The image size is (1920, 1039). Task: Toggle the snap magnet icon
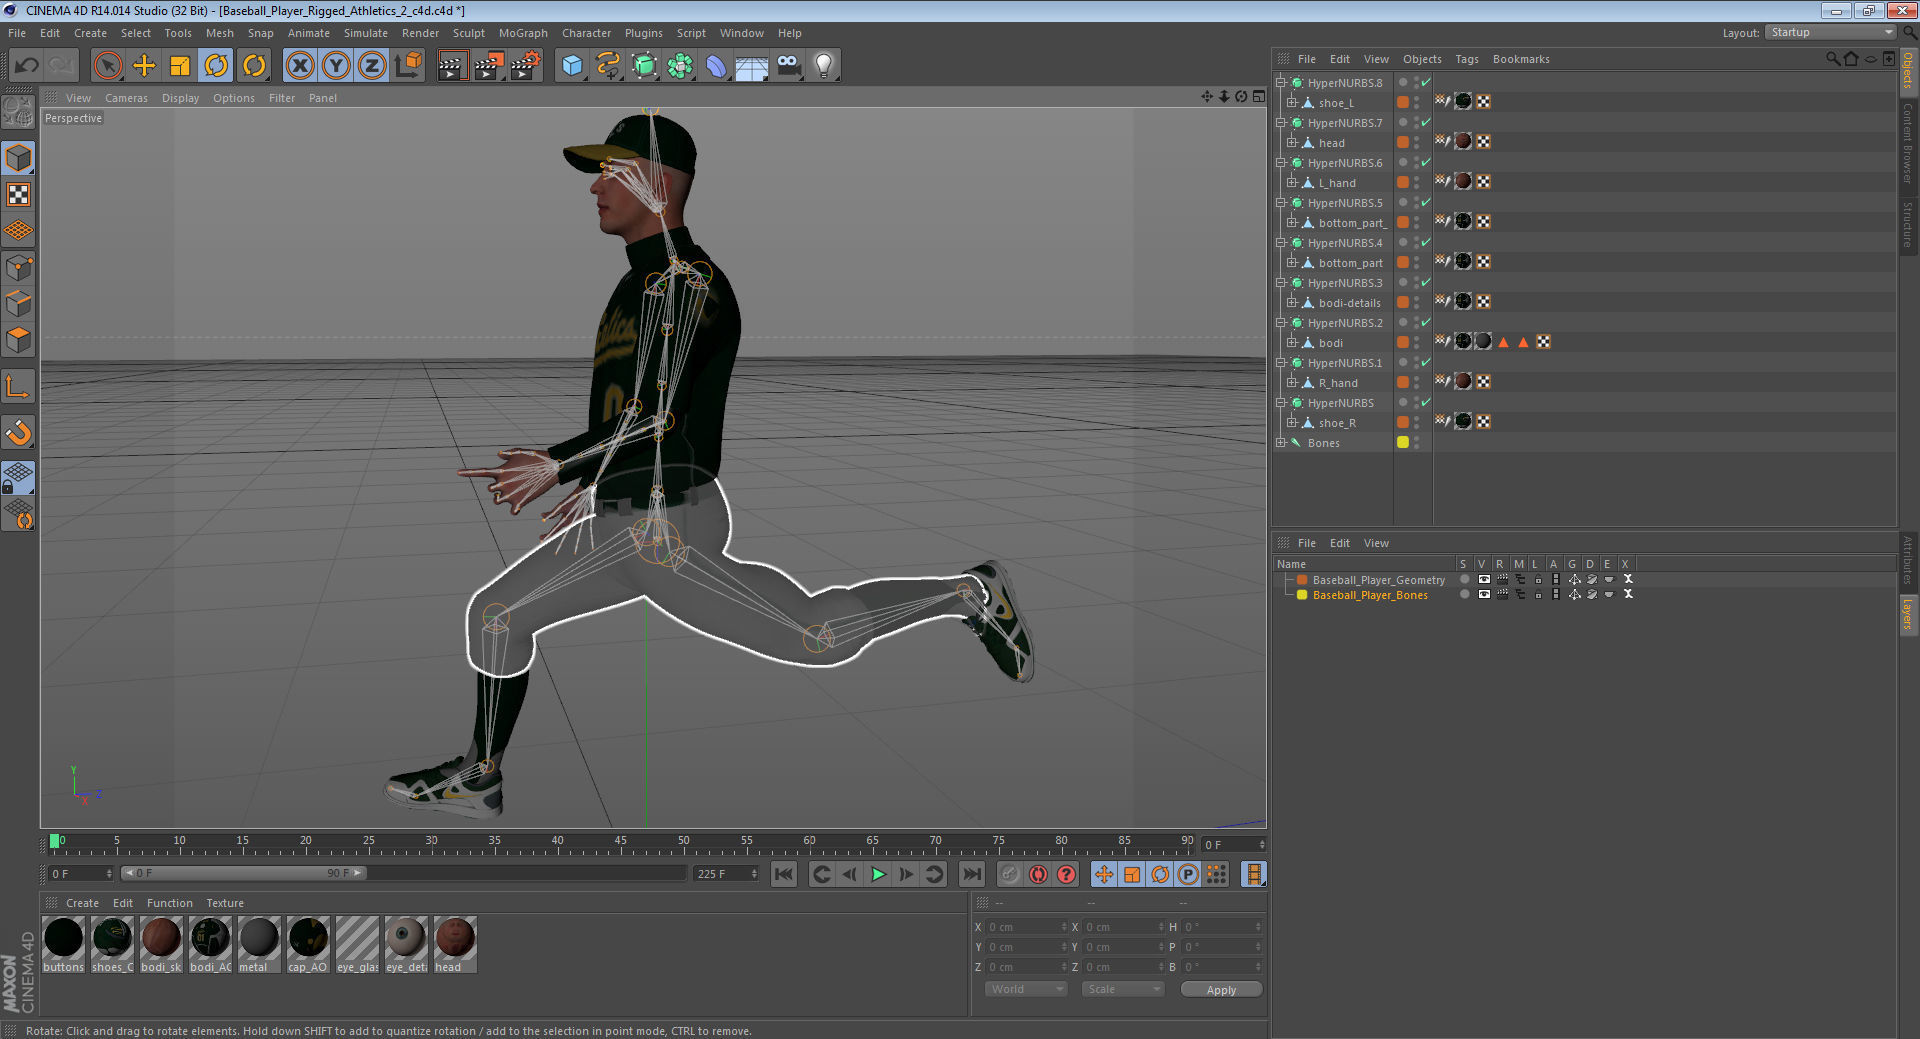click(19, 432)
